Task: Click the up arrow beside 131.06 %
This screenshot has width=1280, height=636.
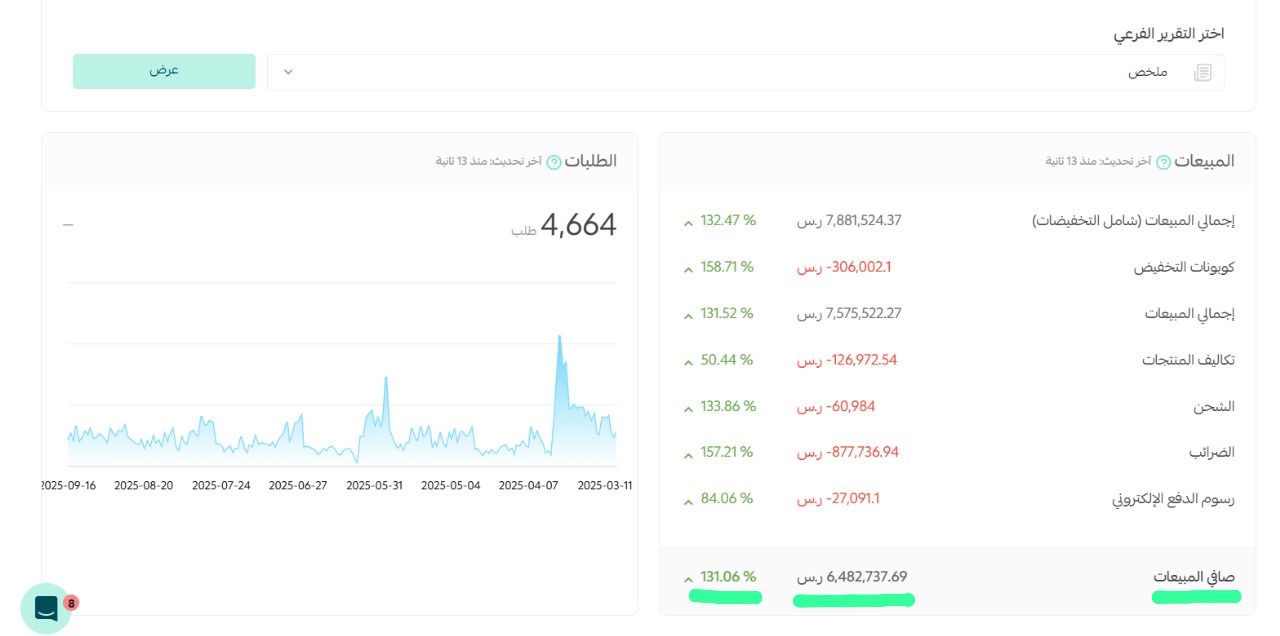Action: point(688,578)
